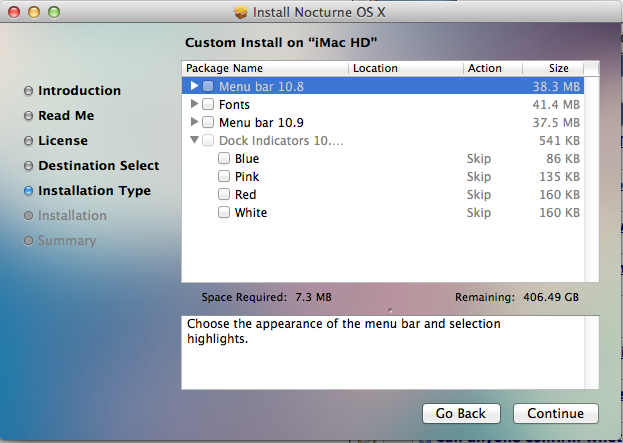623x443 pixels.
Task: Check the Pink dock indicator option
Action: 224,176
